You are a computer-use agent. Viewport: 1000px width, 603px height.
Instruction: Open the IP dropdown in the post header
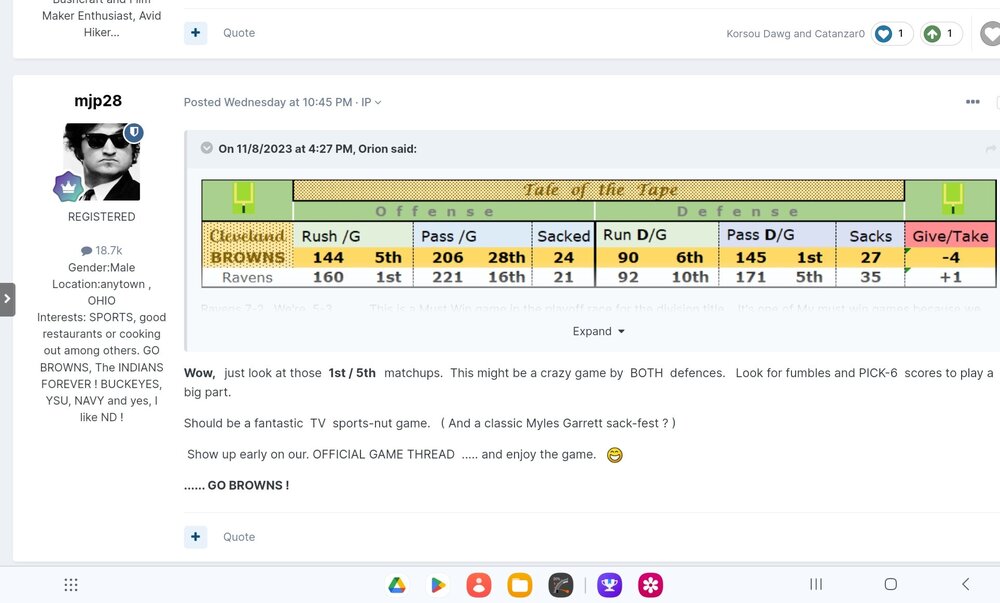click(371, 102)
